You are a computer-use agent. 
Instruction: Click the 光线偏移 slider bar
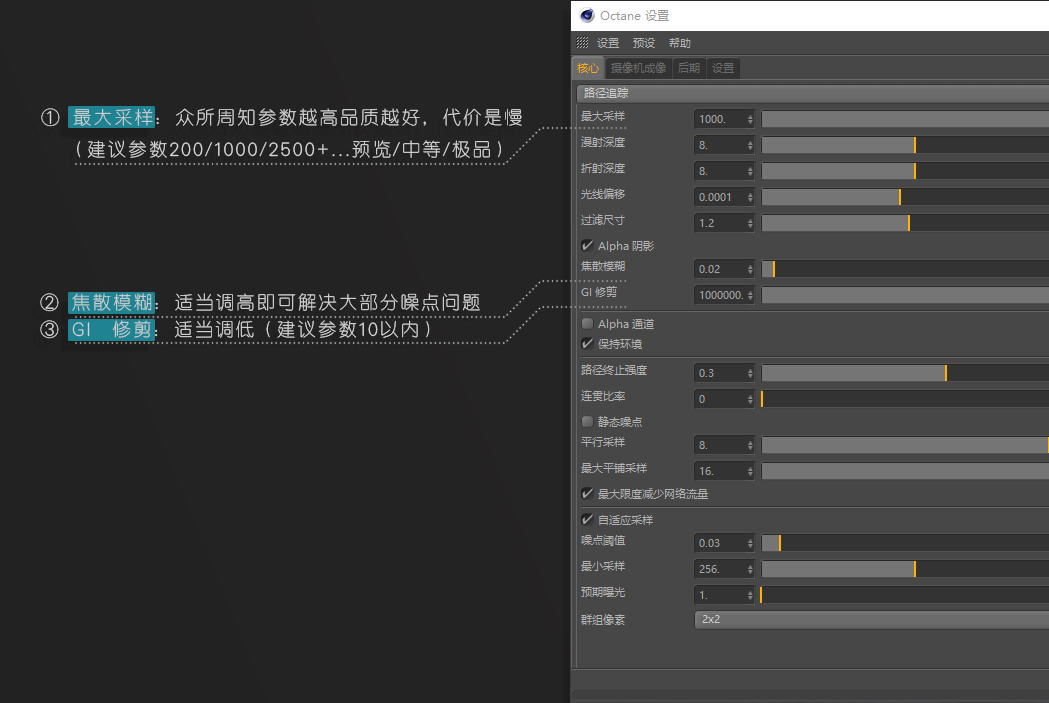coord(905,197)
